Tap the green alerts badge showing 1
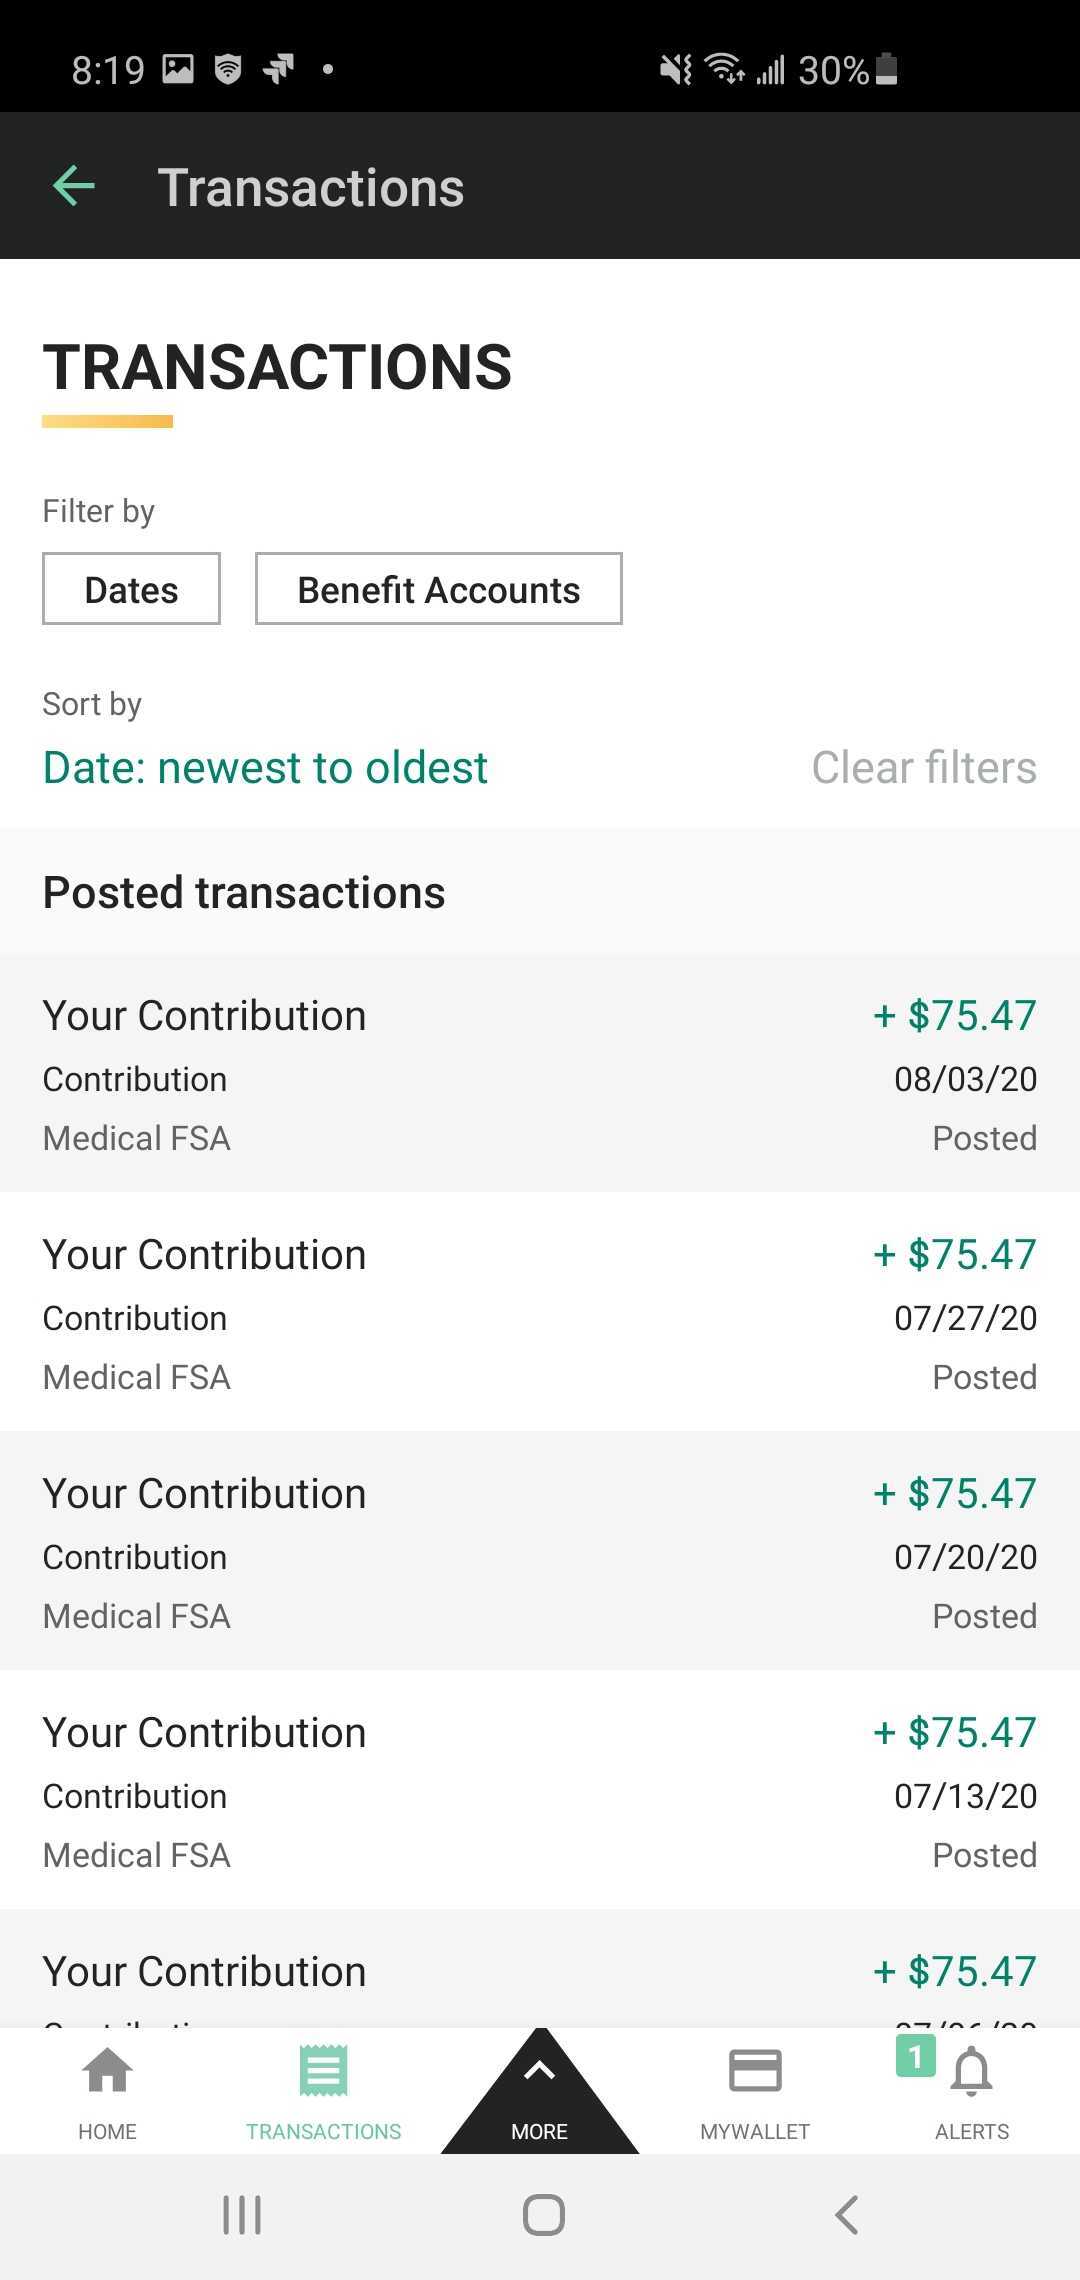 915,2056
